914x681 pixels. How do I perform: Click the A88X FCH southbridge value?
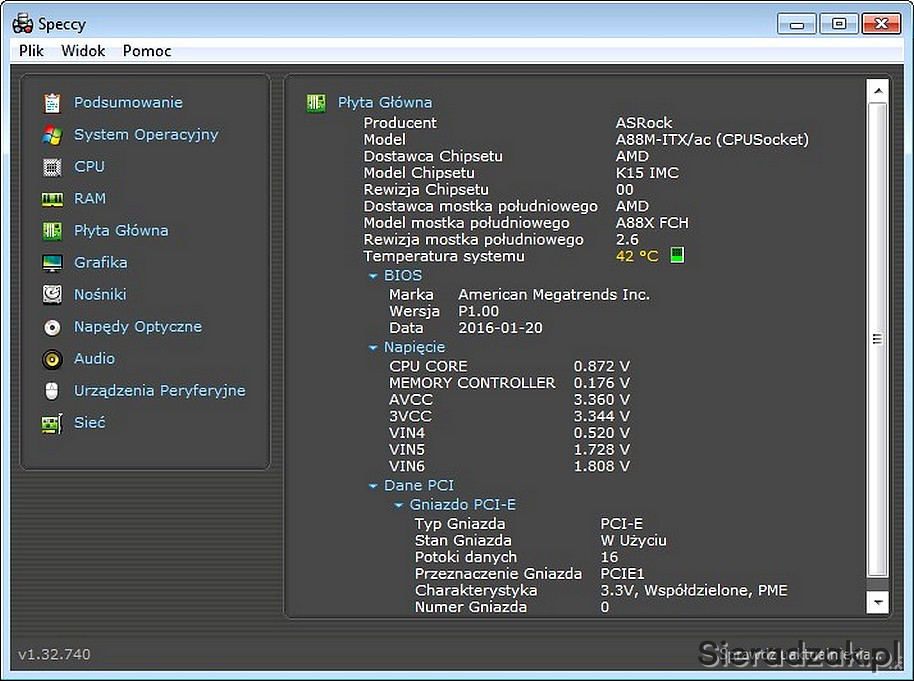[x=652, y=223]
